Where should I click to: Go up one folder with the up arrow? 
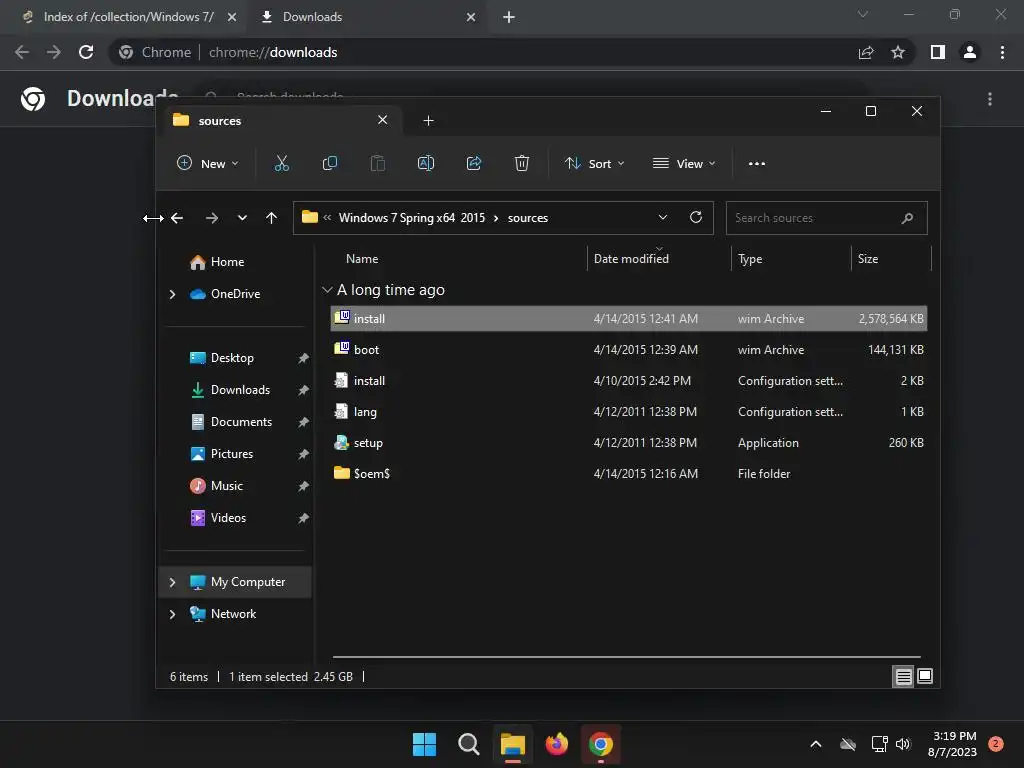click(272, 218)
